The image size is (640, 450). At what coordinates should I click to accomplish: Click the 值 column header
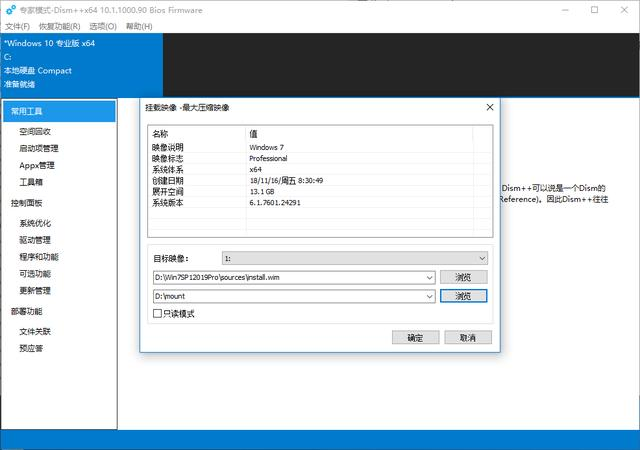(x=359, y=134)
